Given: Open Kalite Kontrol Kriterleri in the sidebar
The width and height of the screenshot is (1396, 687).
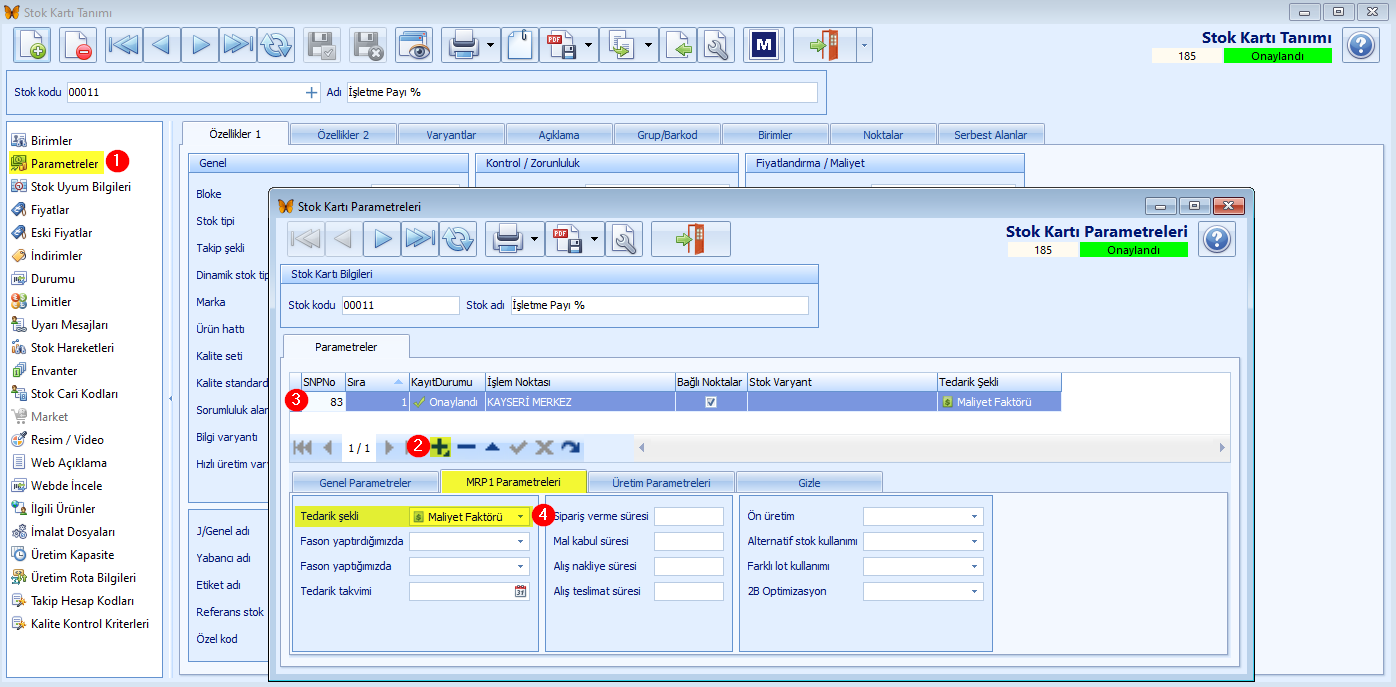Looking at the screenshot, I should 80,624.
